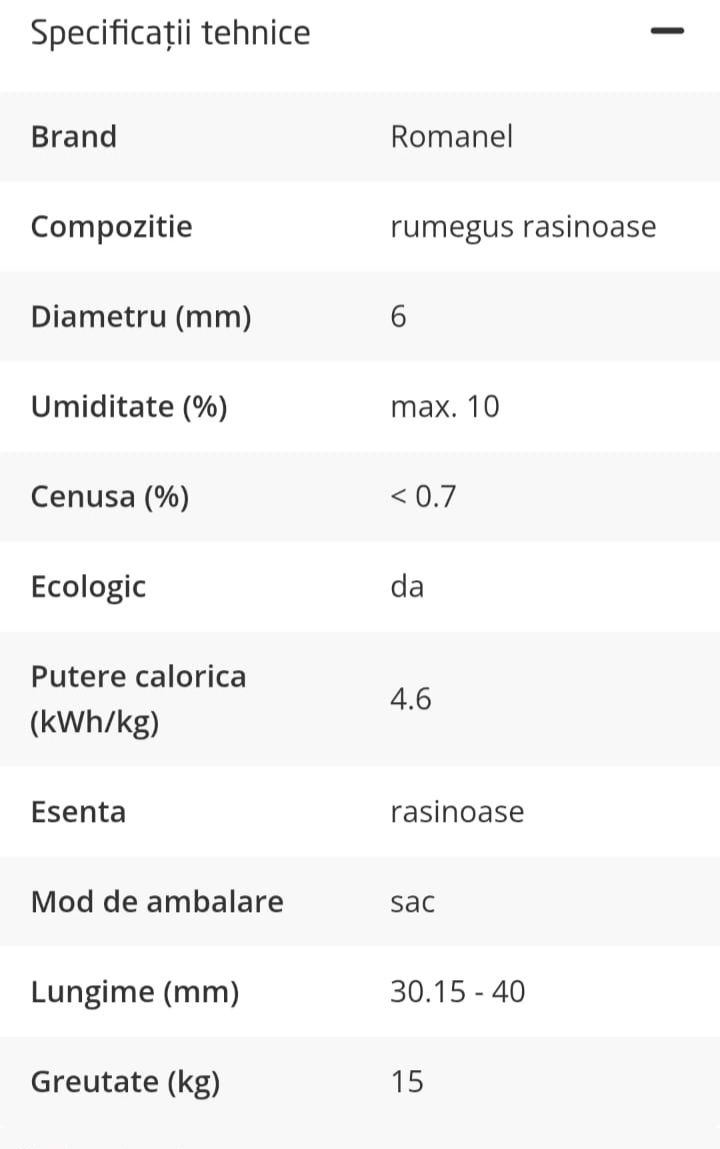Image resolution: width=720 pixels, height=1149 pixels.
Task: Click the Greutate (kg) label
Action: (125, 1083)
